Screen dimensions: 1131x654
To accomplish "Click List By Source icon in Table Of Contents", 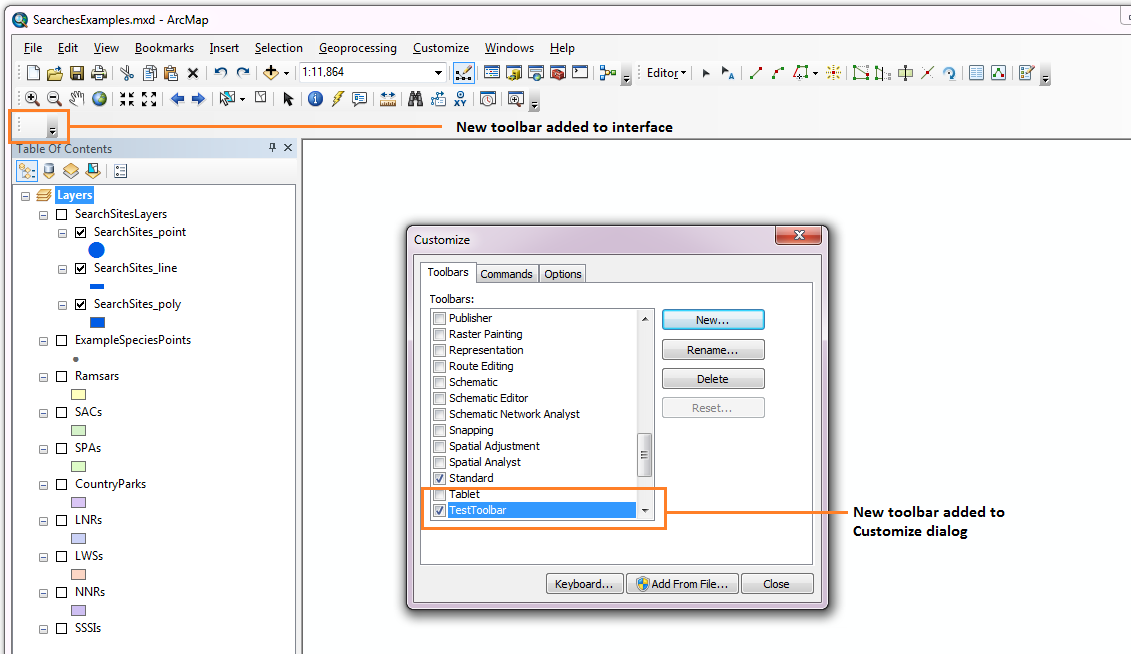I will click(x=49, y=171).
